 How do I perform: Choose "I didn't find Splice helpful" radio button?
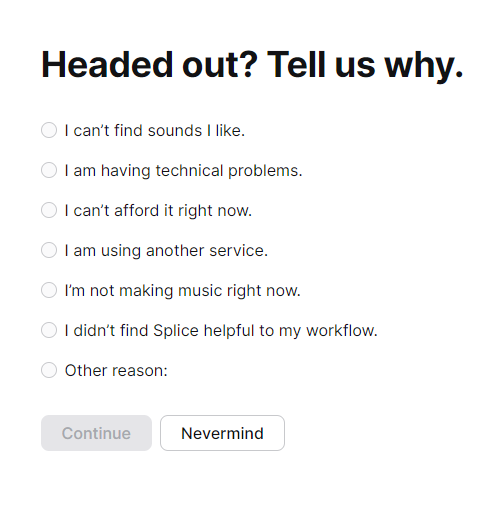click(x=49, y=330)
